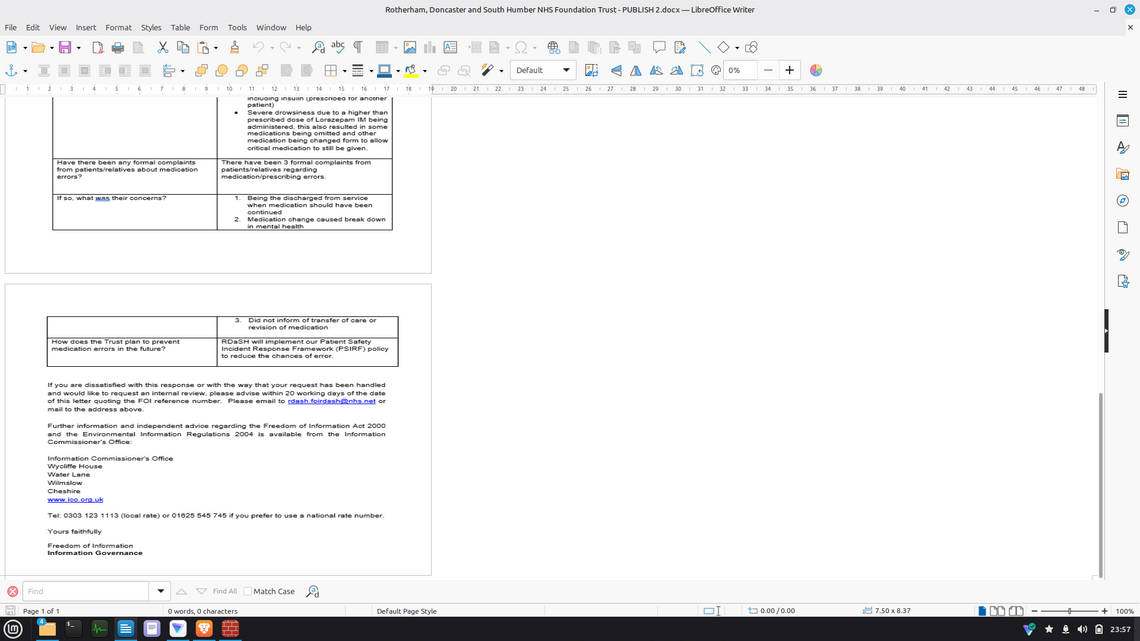
Task: Open the Styles menu
Action: pyautogui.click(x=151, y=27)
